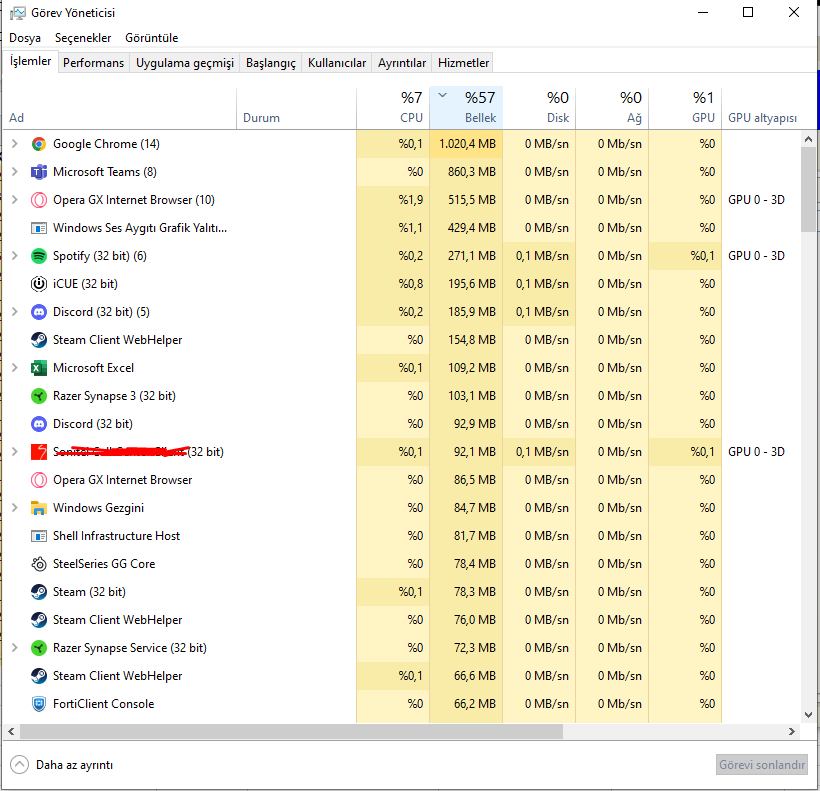Expand the Microsoft Excel process group
The width and height of the screenshot is (820, 791).
click(x=15, y=368)
